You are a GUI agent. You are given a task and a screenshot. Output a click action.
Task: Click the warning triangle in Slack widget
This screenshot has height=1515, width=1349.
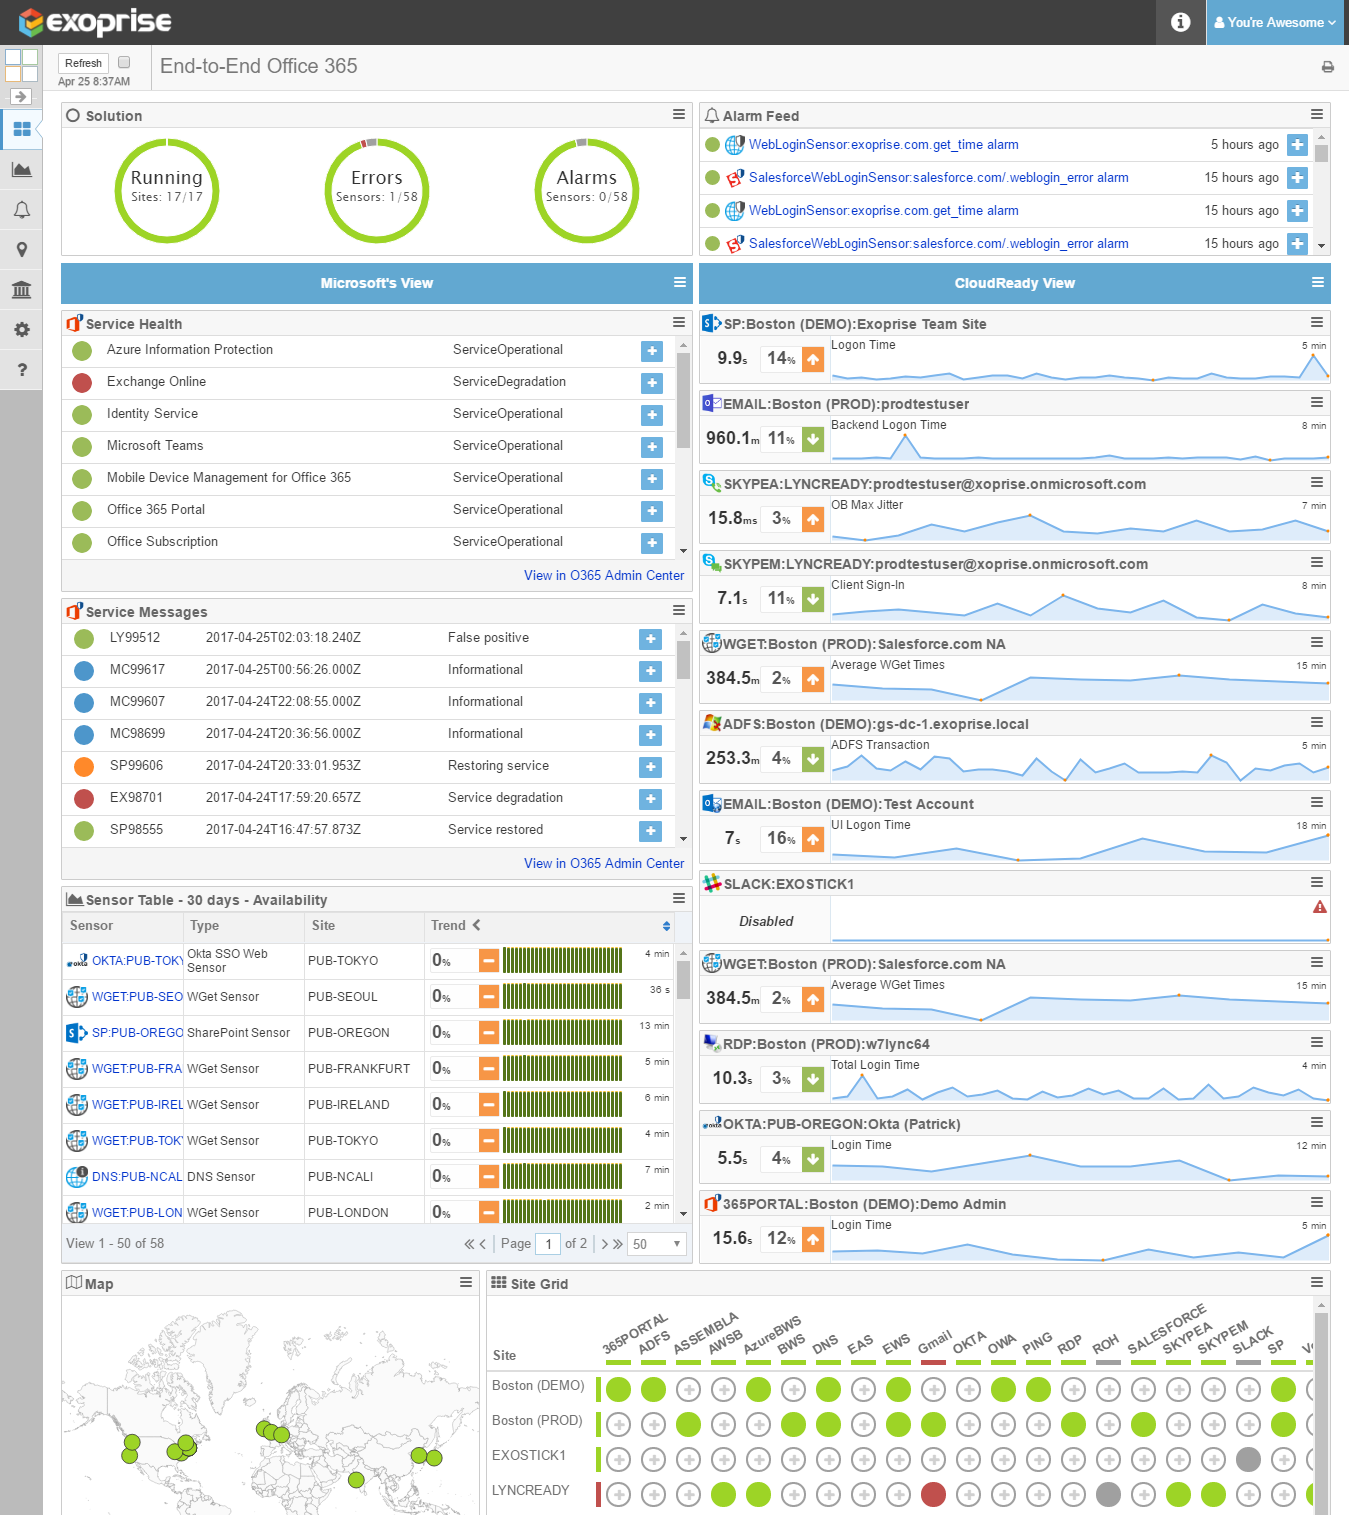pos(1320,907)
